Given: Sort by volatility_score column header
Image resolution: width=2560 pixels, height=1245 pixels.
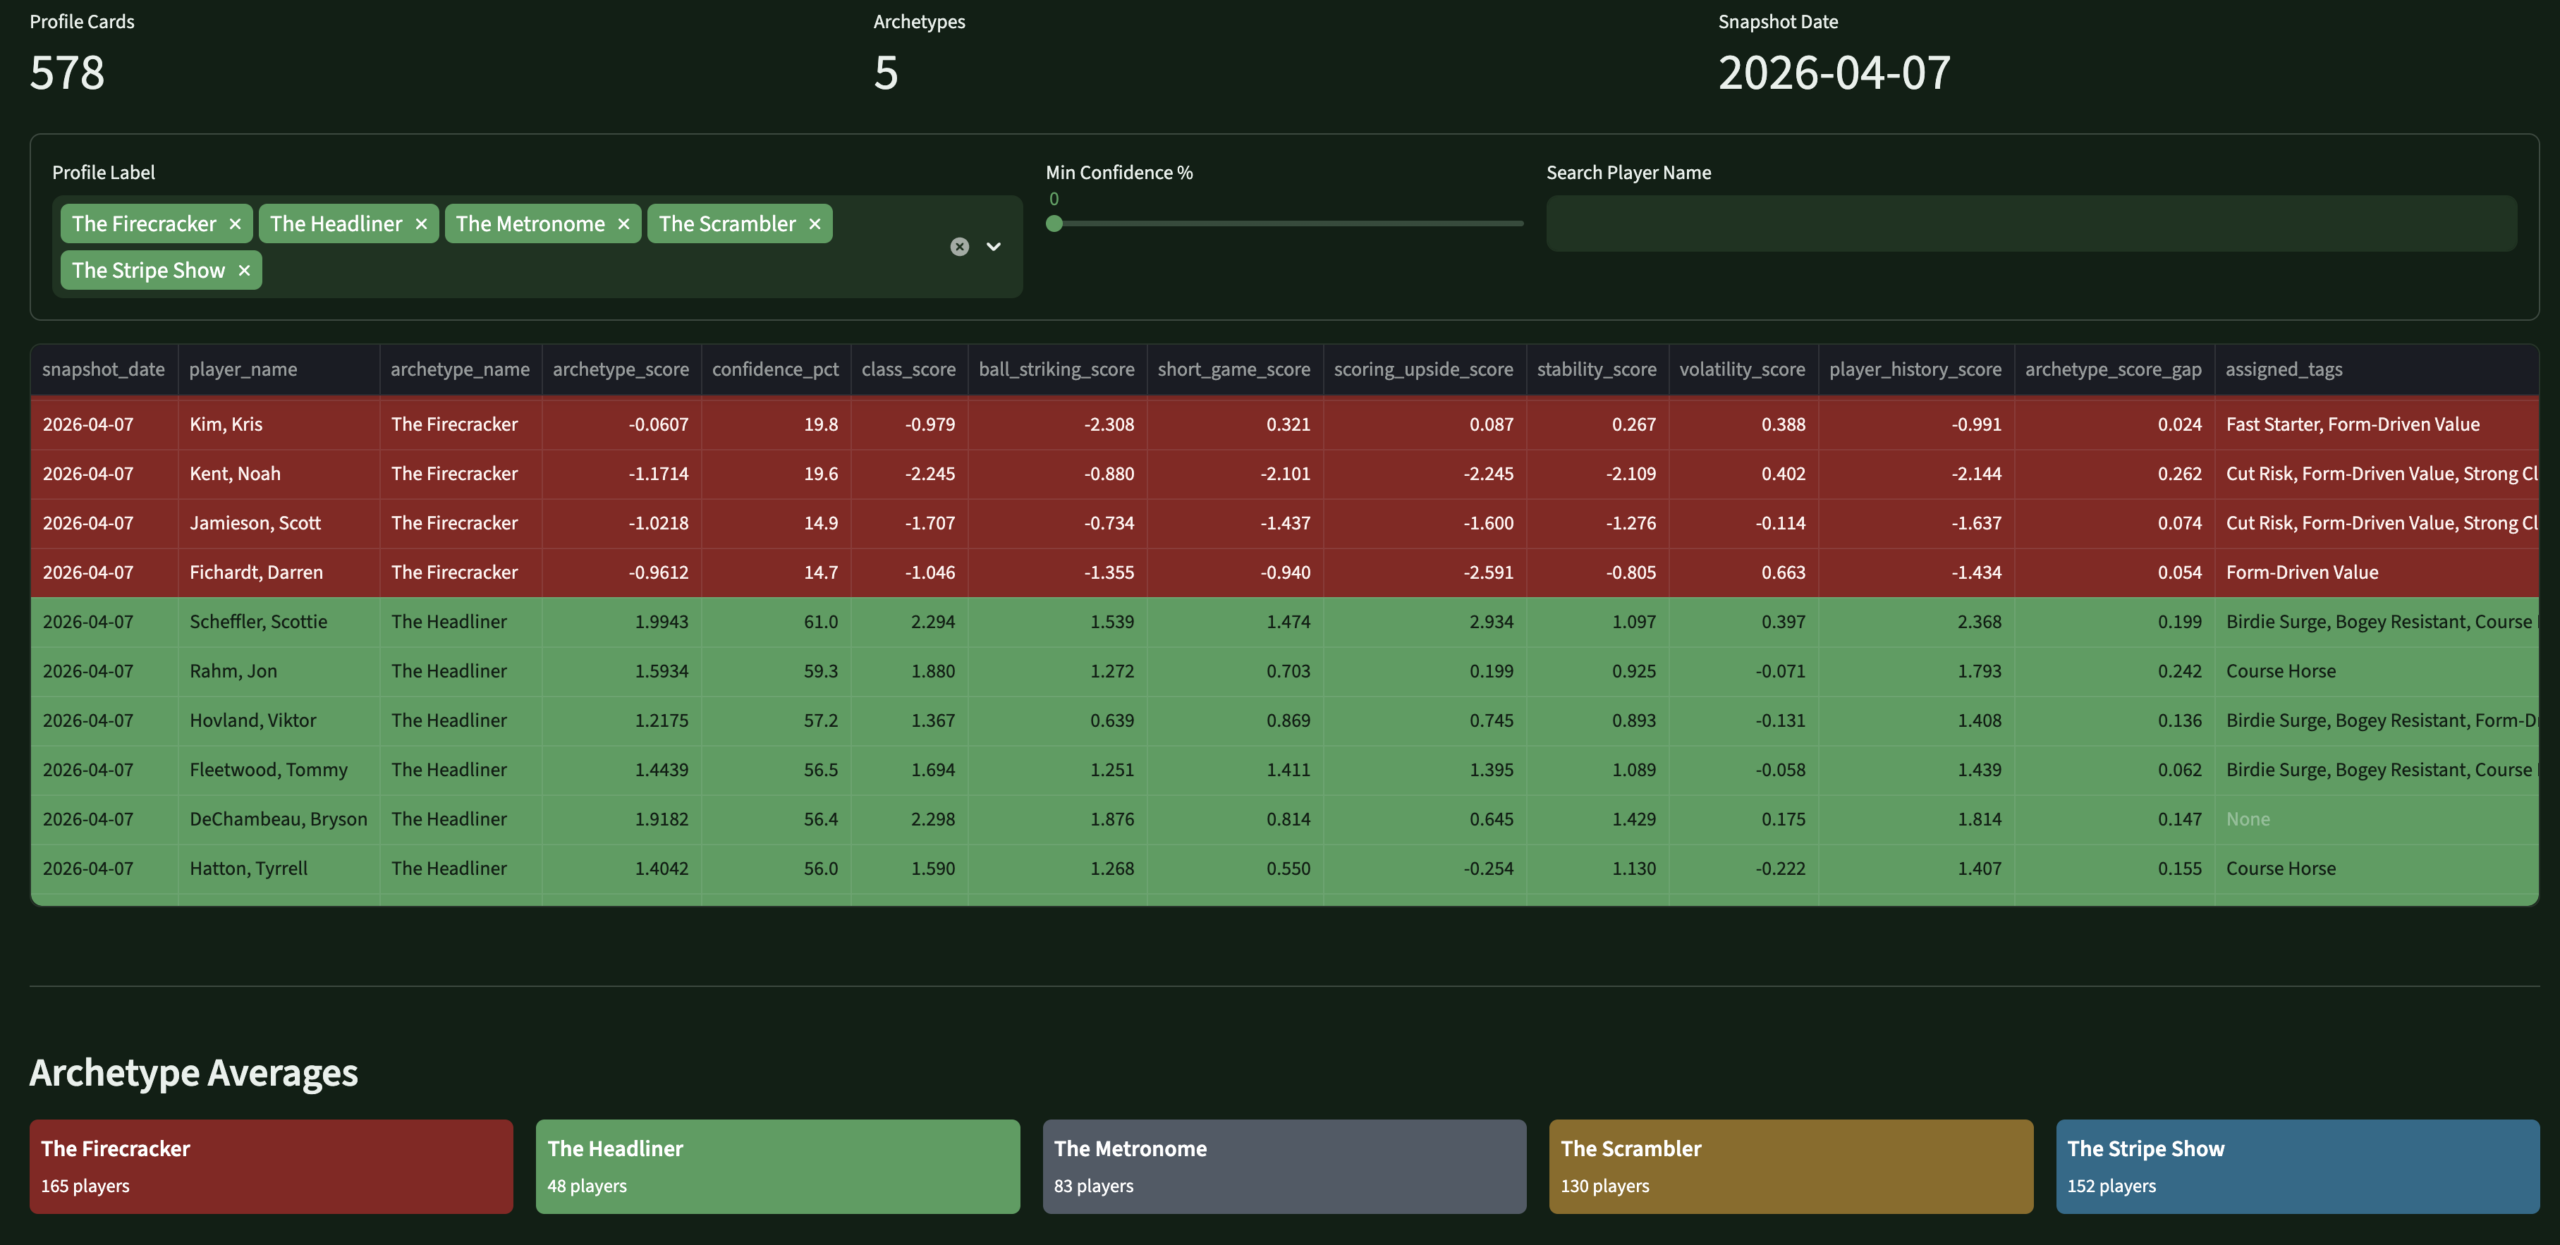Looking at the screenshot, I should (x=1742, y=370).
